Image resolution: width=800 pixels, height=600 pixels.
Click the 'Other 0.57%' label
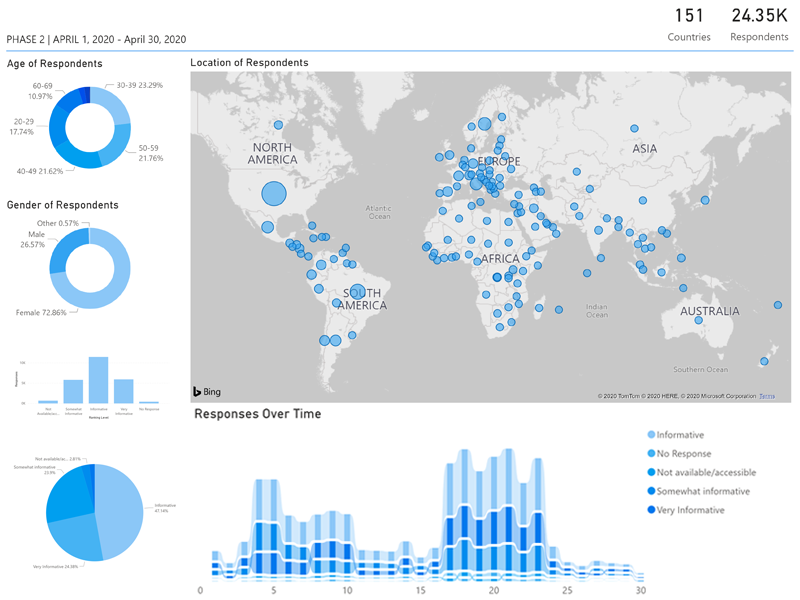pyautogui.click(x=58, y=223)
